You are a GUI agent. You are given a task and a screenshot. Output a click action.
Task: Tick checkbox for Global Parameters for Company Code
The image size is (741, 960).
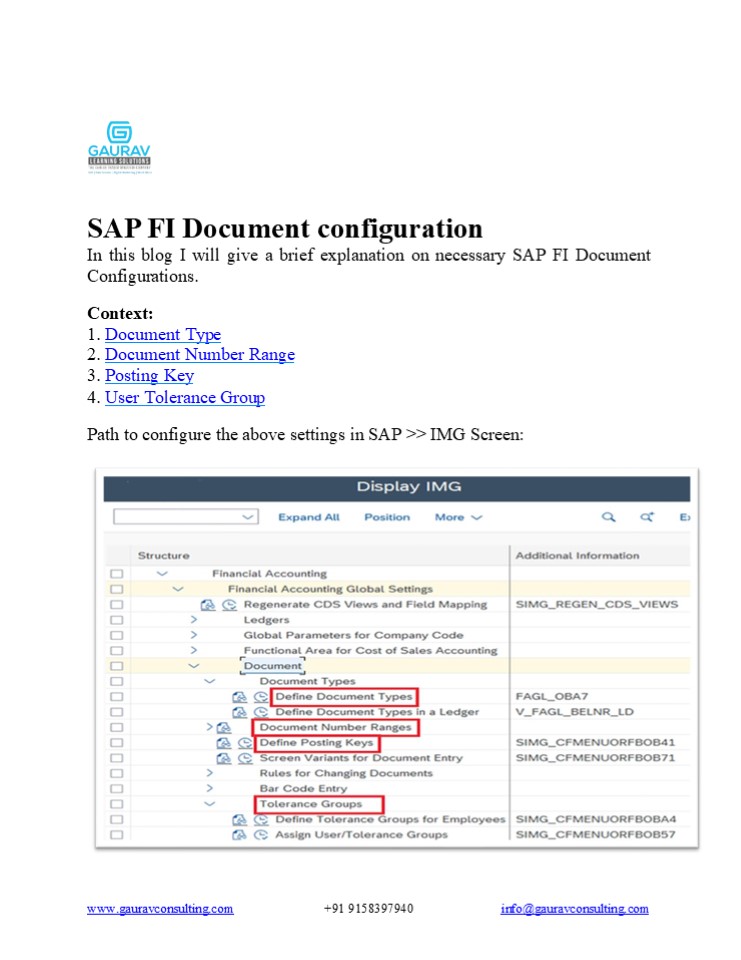(x=117, y=635)
